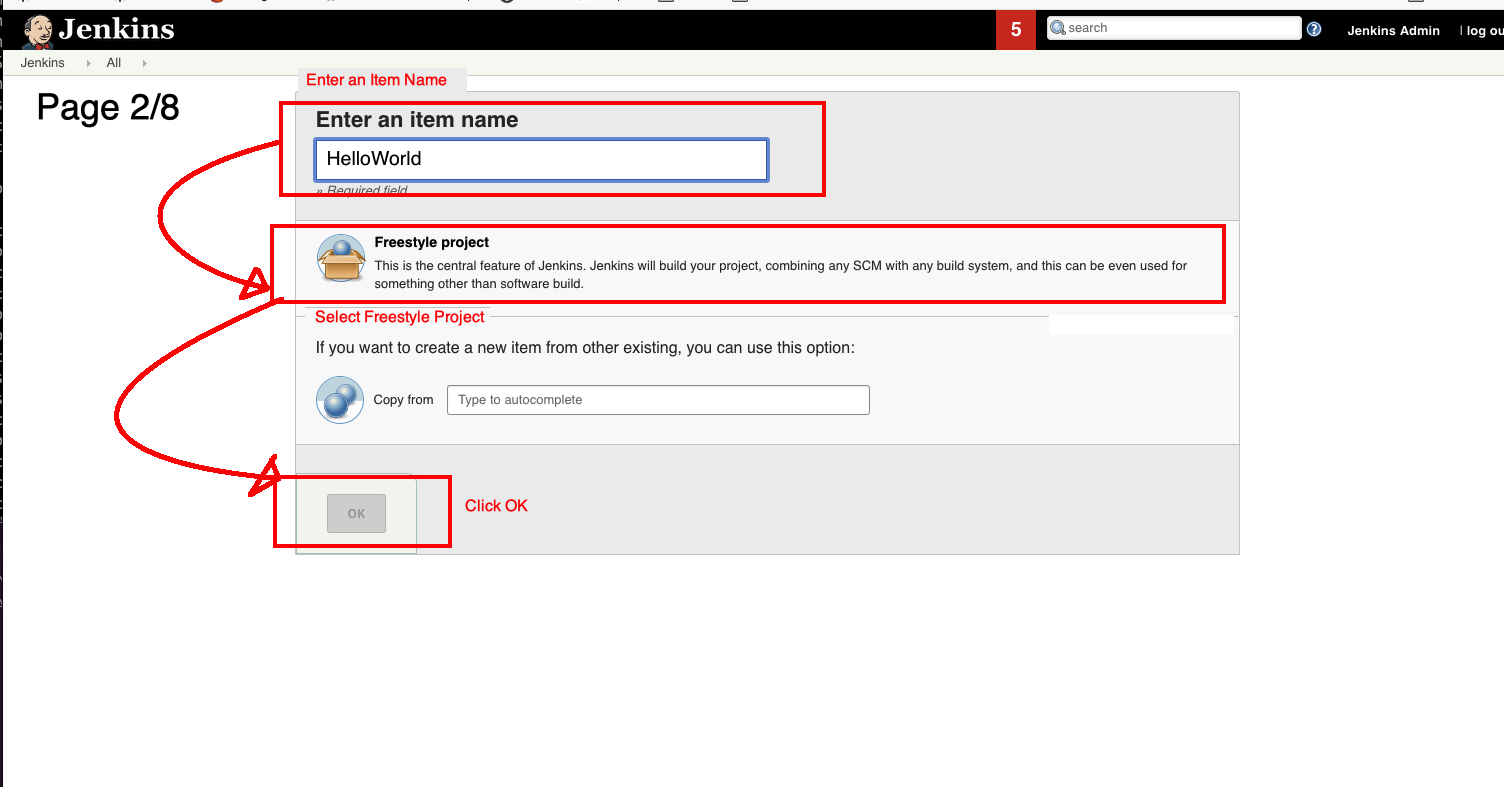Click the item name field containing HelloWorld

[x=541, y=159]
